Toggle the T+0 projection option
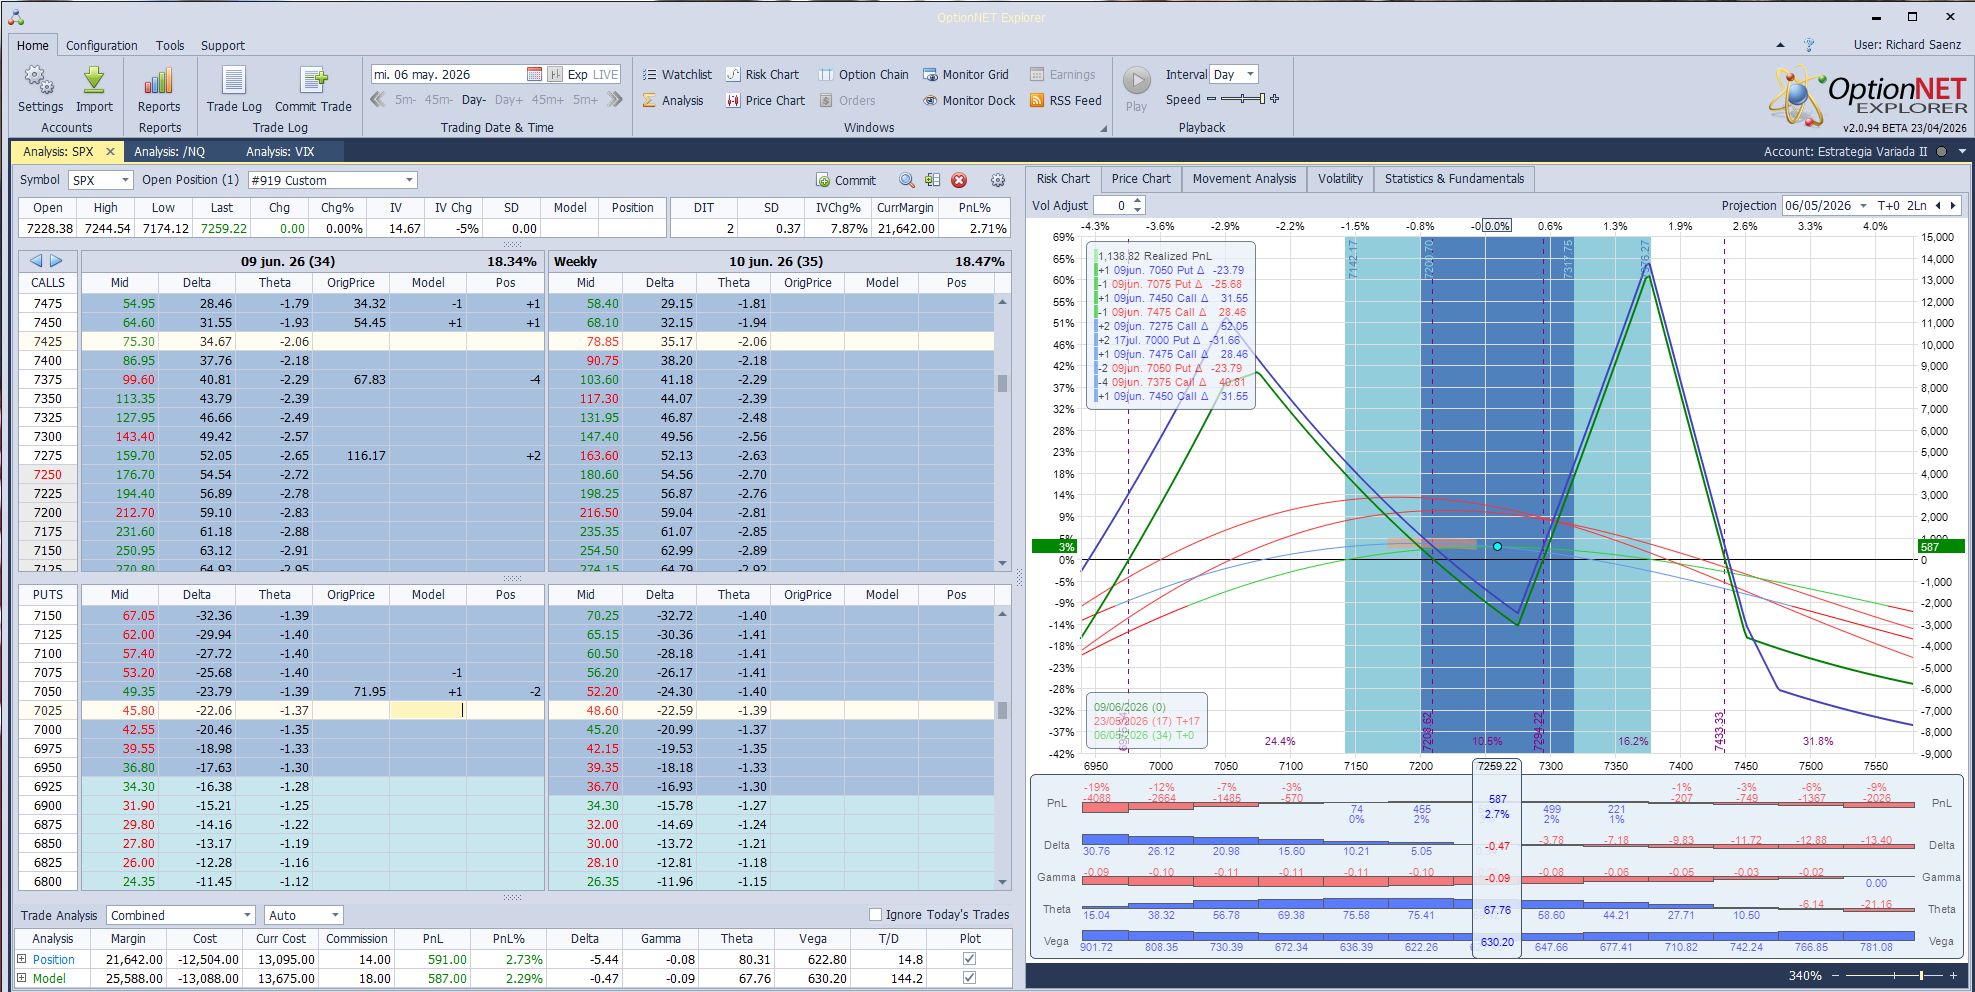 [x=1888, y=206]
